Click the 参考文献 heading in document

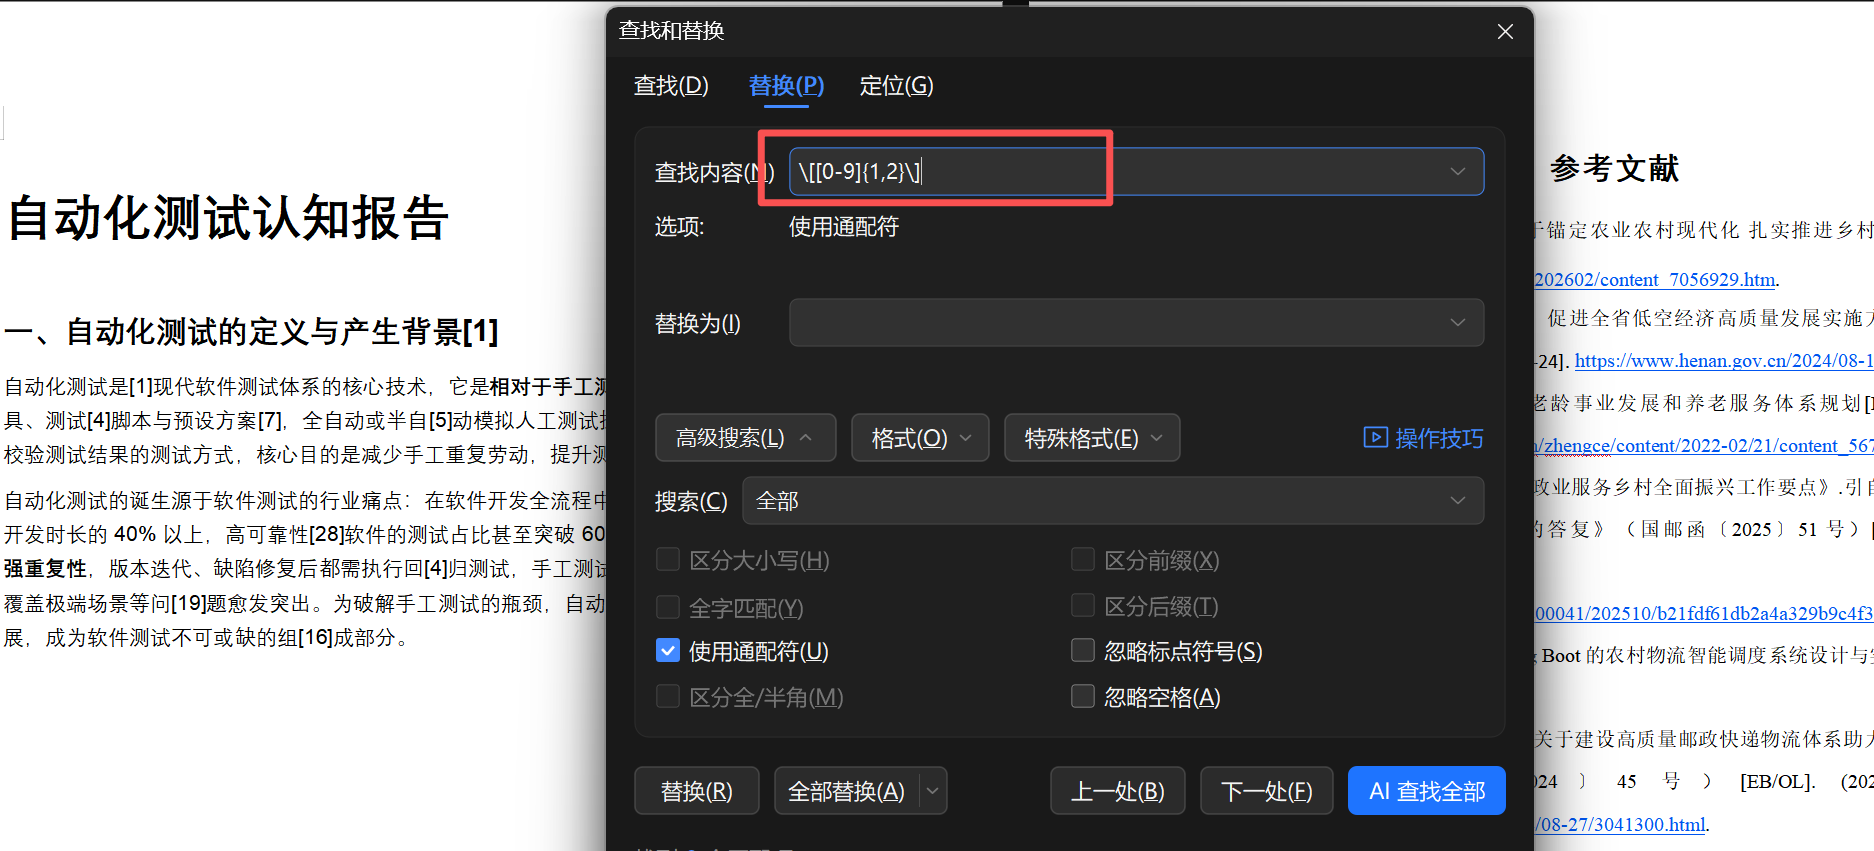pyautogui.click(x=1614, y=168)
